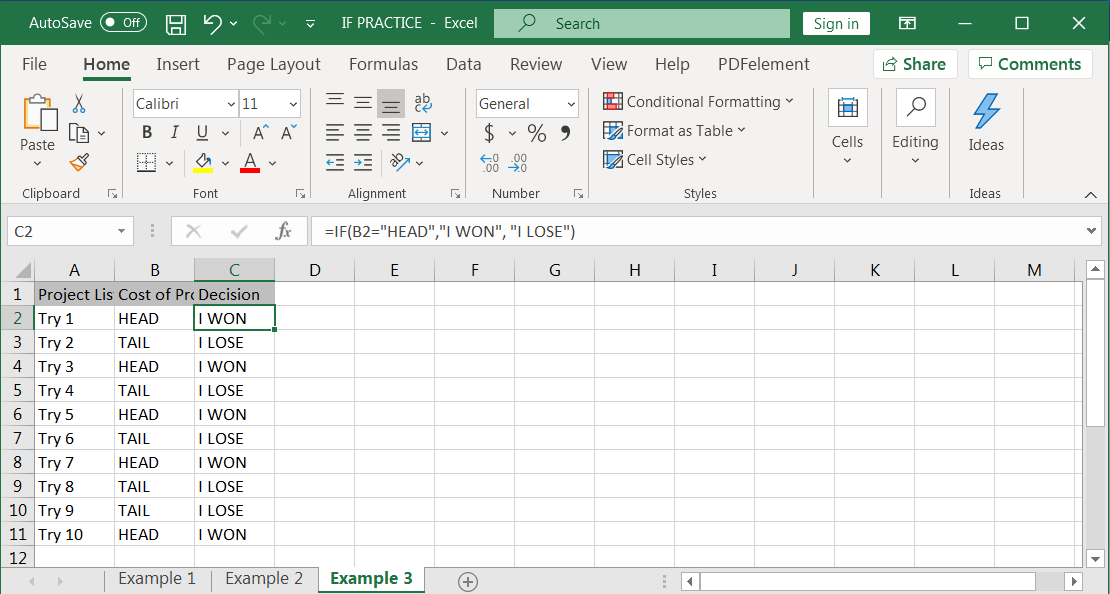Click the red Font Color button
Image resolution: width=1110 pixels, height=594 pixels.
click(x=251, y=163)
